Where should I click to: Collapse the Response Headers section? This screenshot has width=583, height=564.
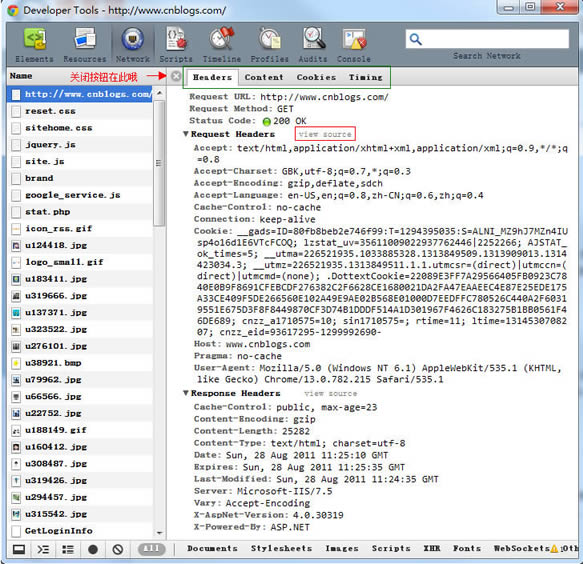[186, 393]
